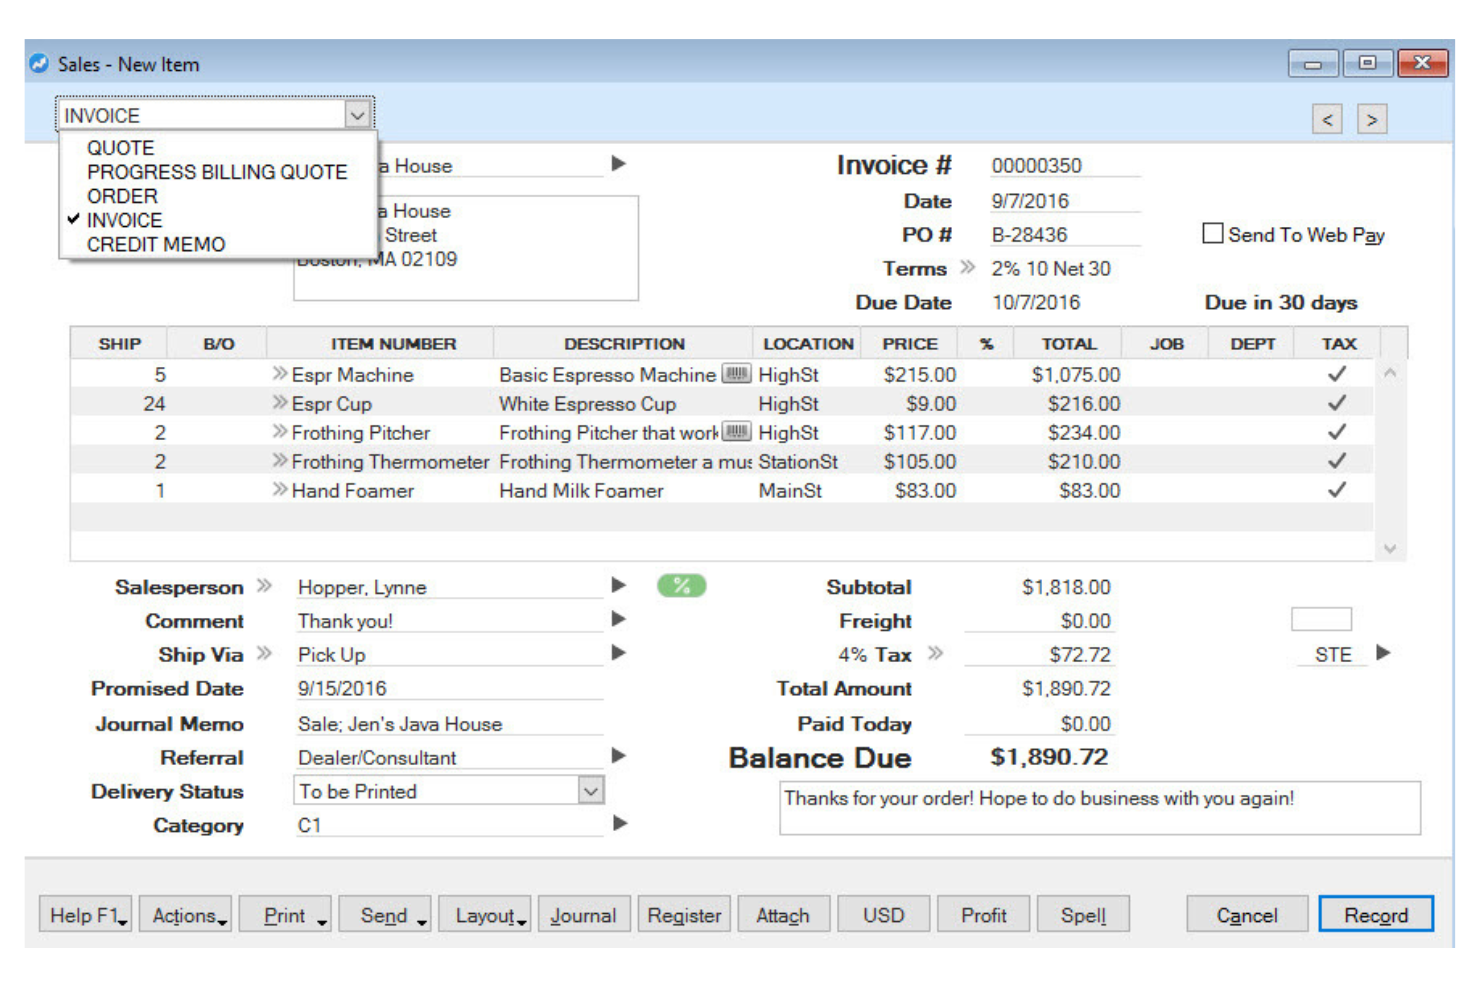Enable Send To Web Pay

click(x=1212, y=233)
